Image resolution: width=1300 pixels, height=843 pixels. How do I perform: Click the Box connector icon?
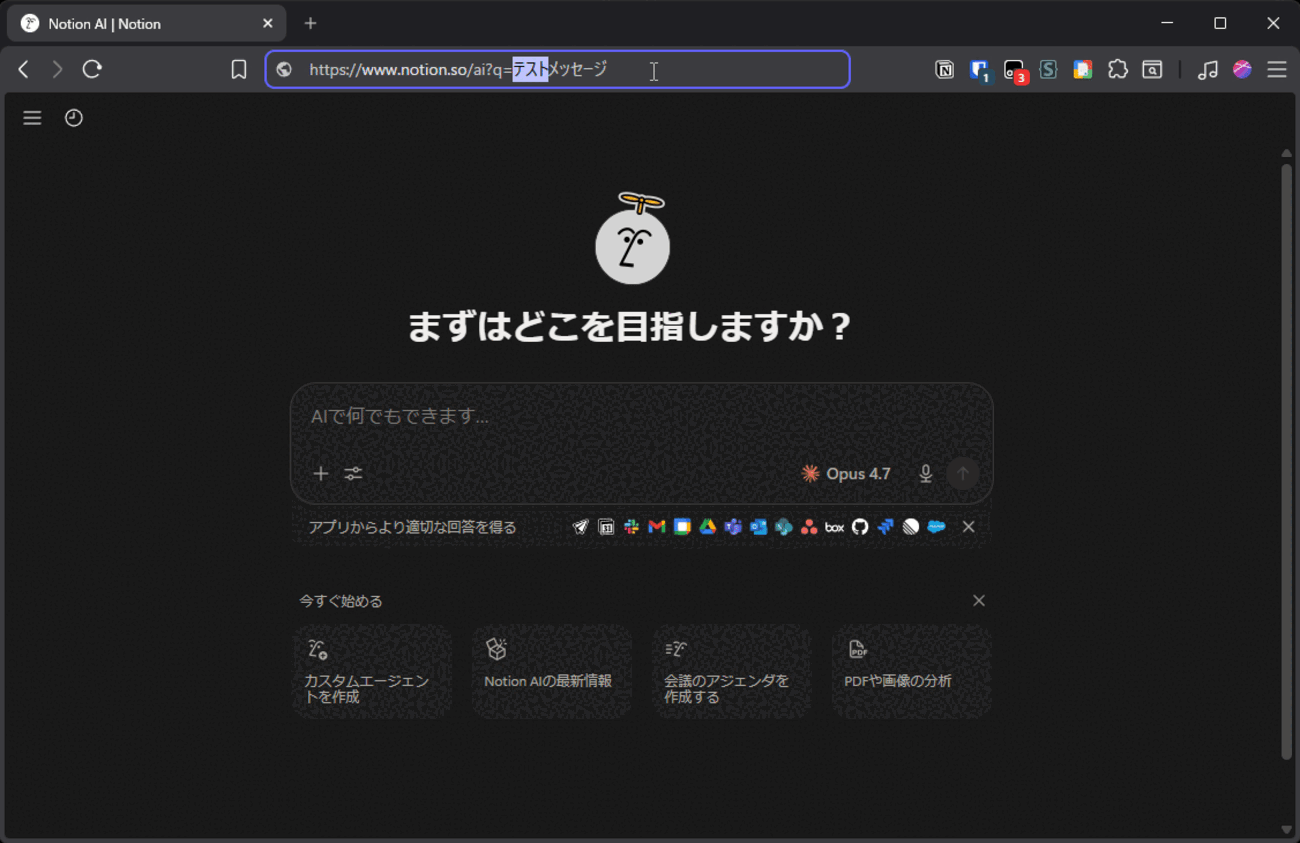834,527
